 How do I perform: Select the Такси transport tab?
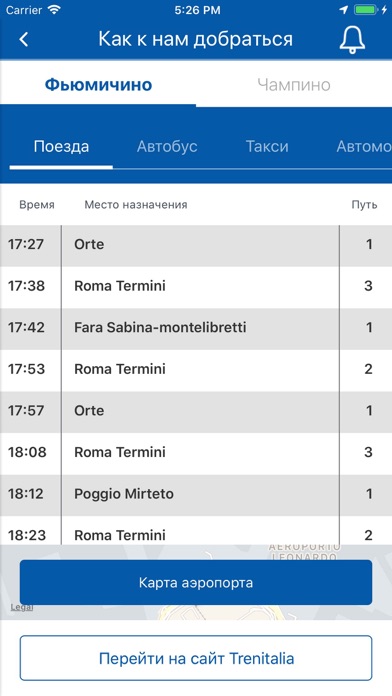267,146
